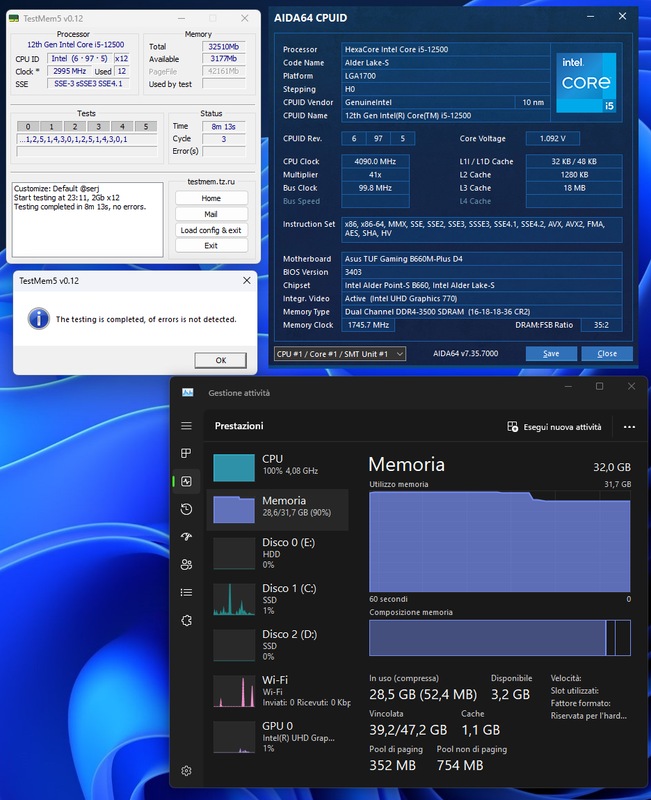Click the Intel Core i5 logo

586,82
